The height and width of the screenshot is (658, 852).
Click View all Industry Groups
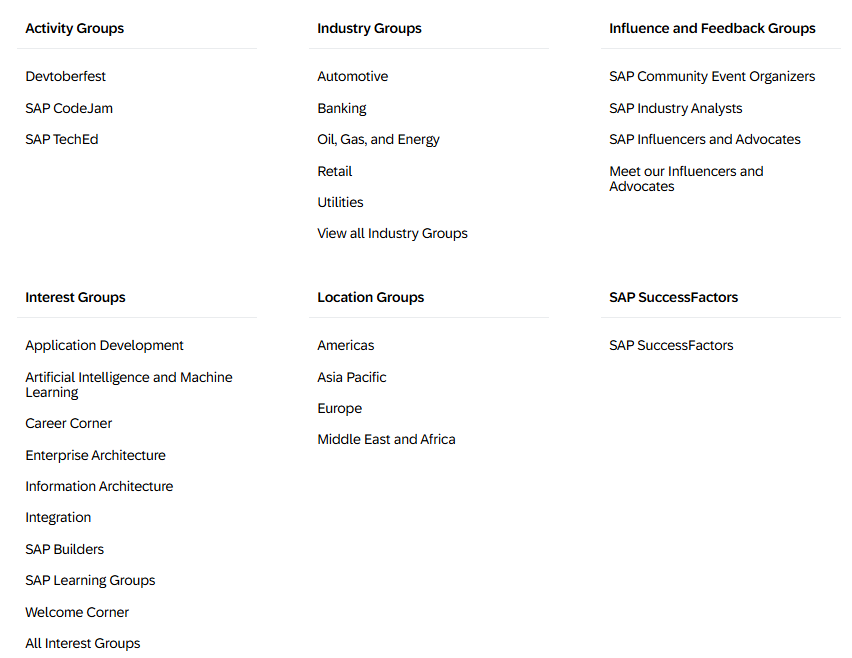pos(392,234)
